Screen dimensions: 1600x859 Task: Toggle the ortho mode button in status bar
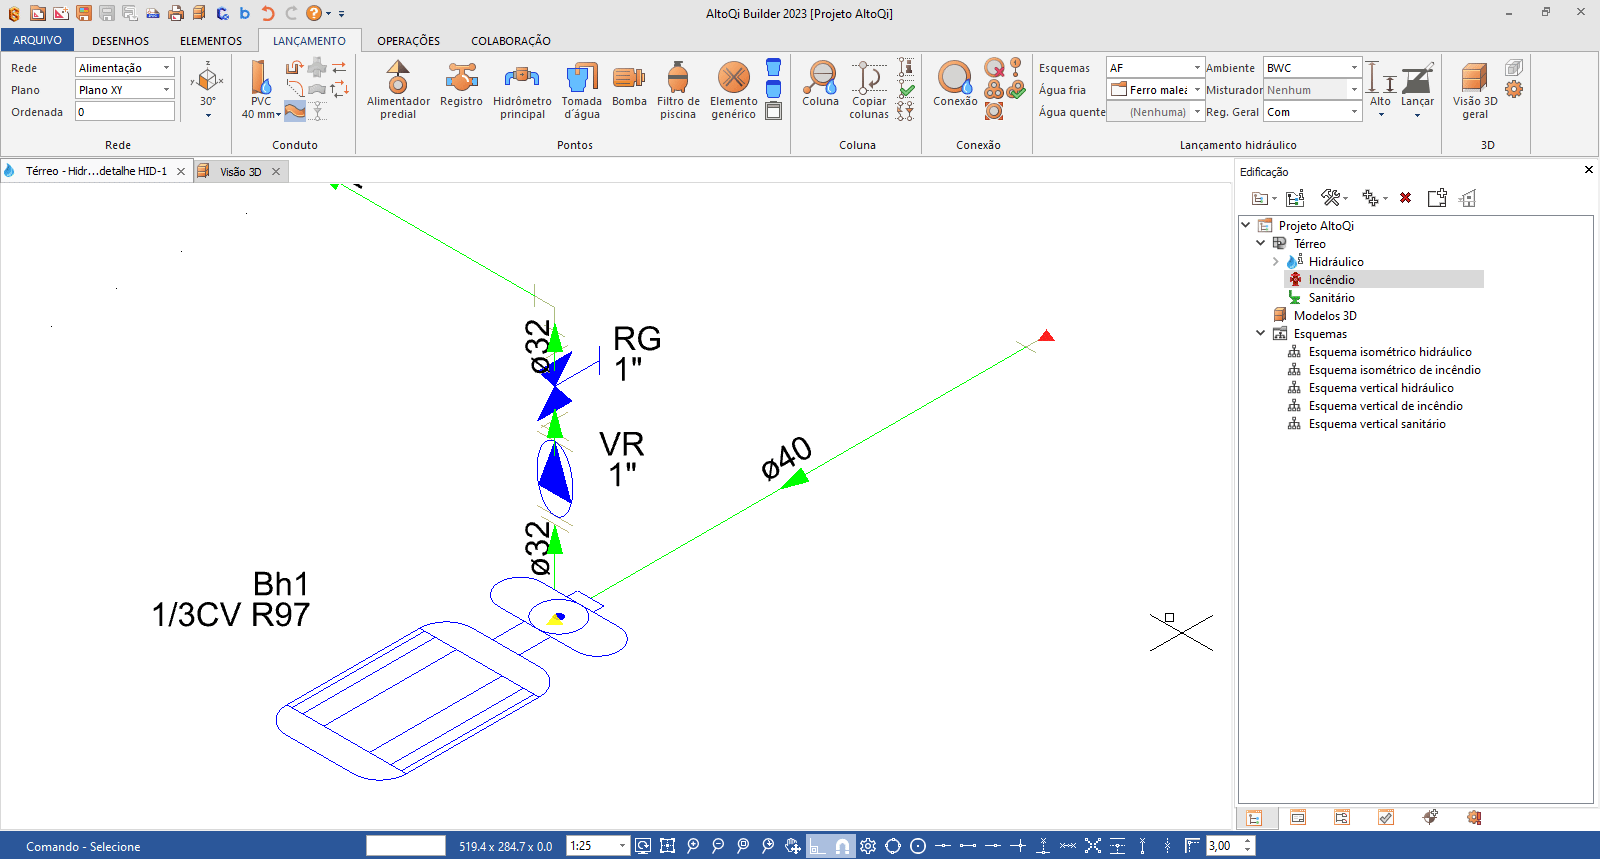(x=818, y=846)
